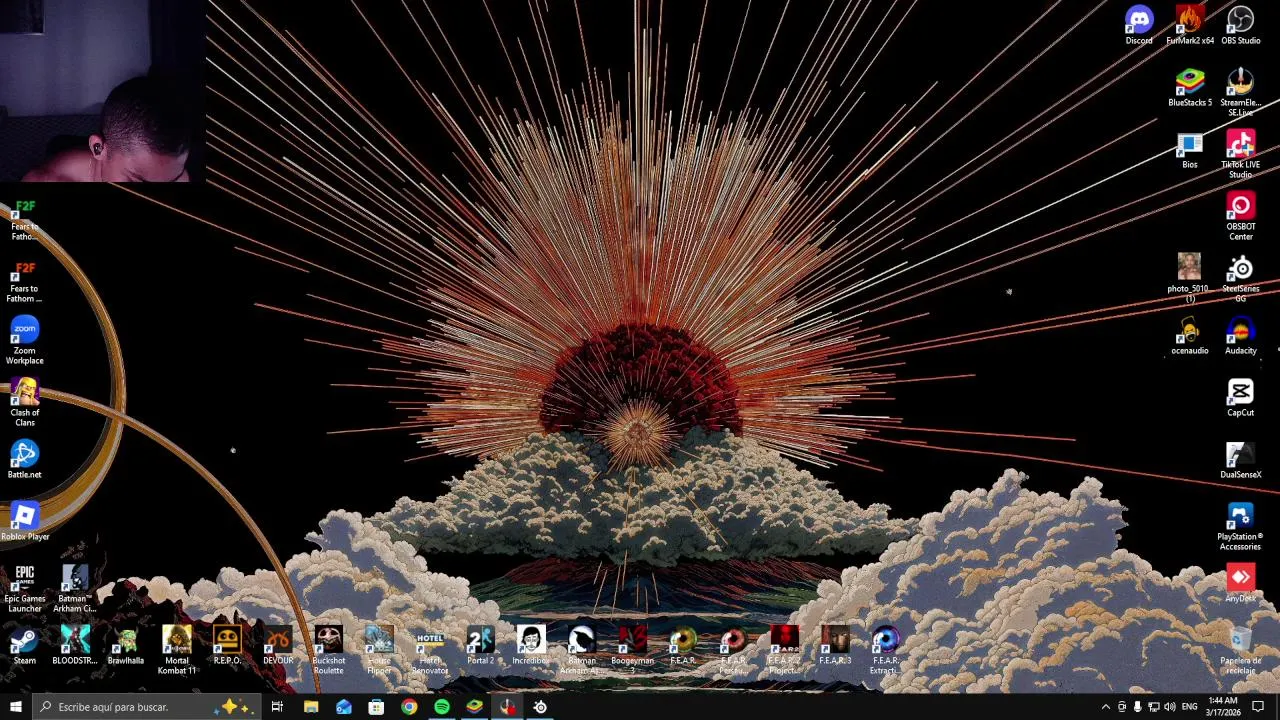Open the Buckshot Roulette shortcut
The width and height of the screenshot is (1280, 720).
329,651
